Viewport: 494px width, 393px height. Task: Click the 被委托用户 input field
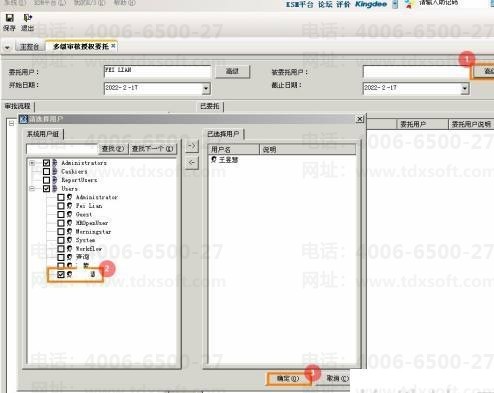click(416, 72)
